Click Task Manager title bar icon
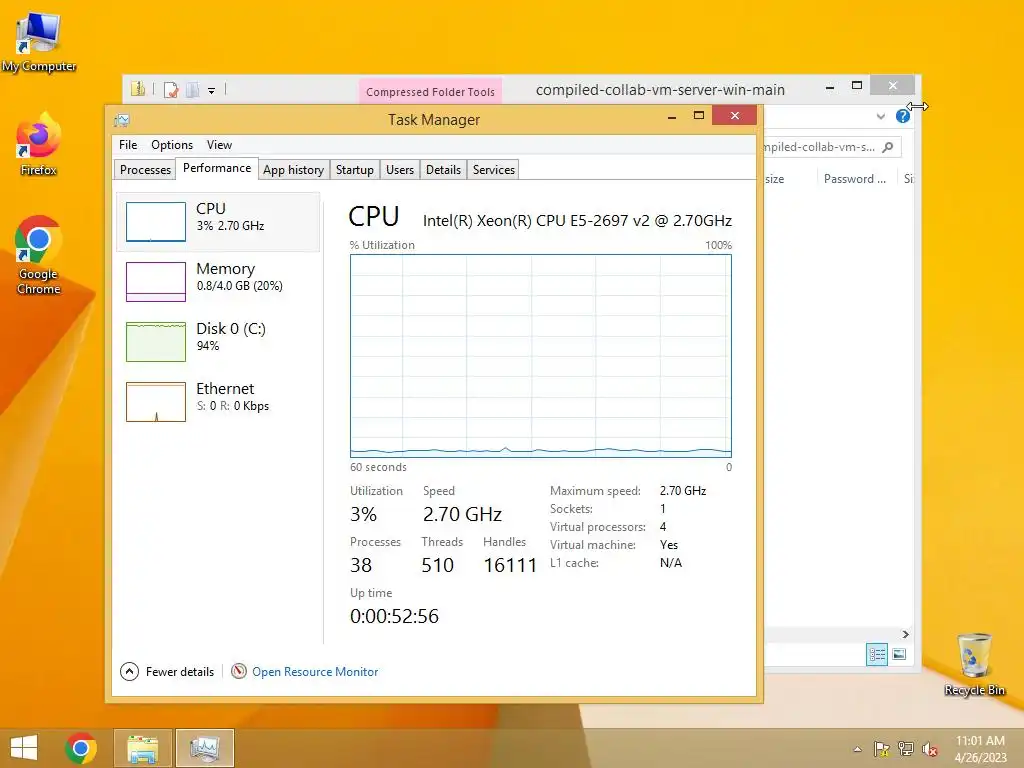Screen dimensions: 1024x768 [x=122, y=120]
